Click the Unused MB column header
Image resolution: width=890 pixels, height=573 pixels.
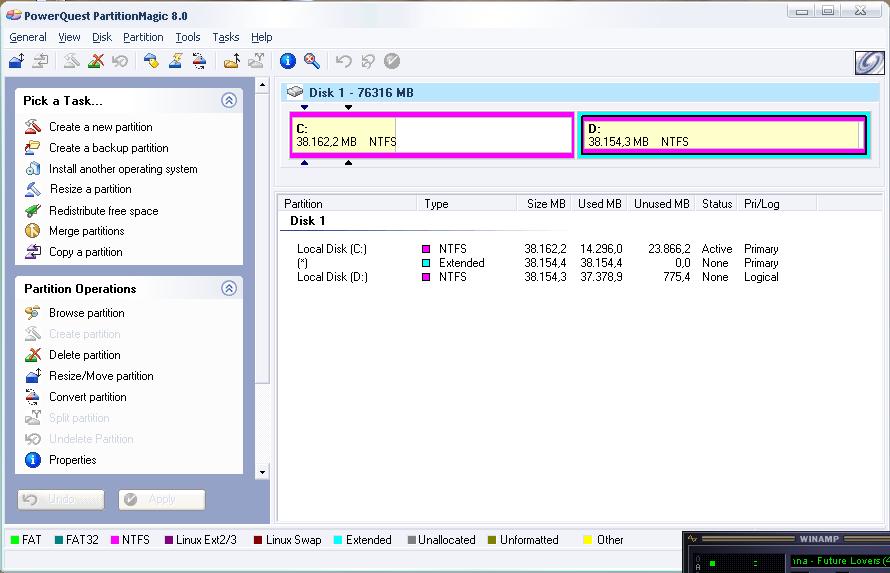click(x=661, y=204)
